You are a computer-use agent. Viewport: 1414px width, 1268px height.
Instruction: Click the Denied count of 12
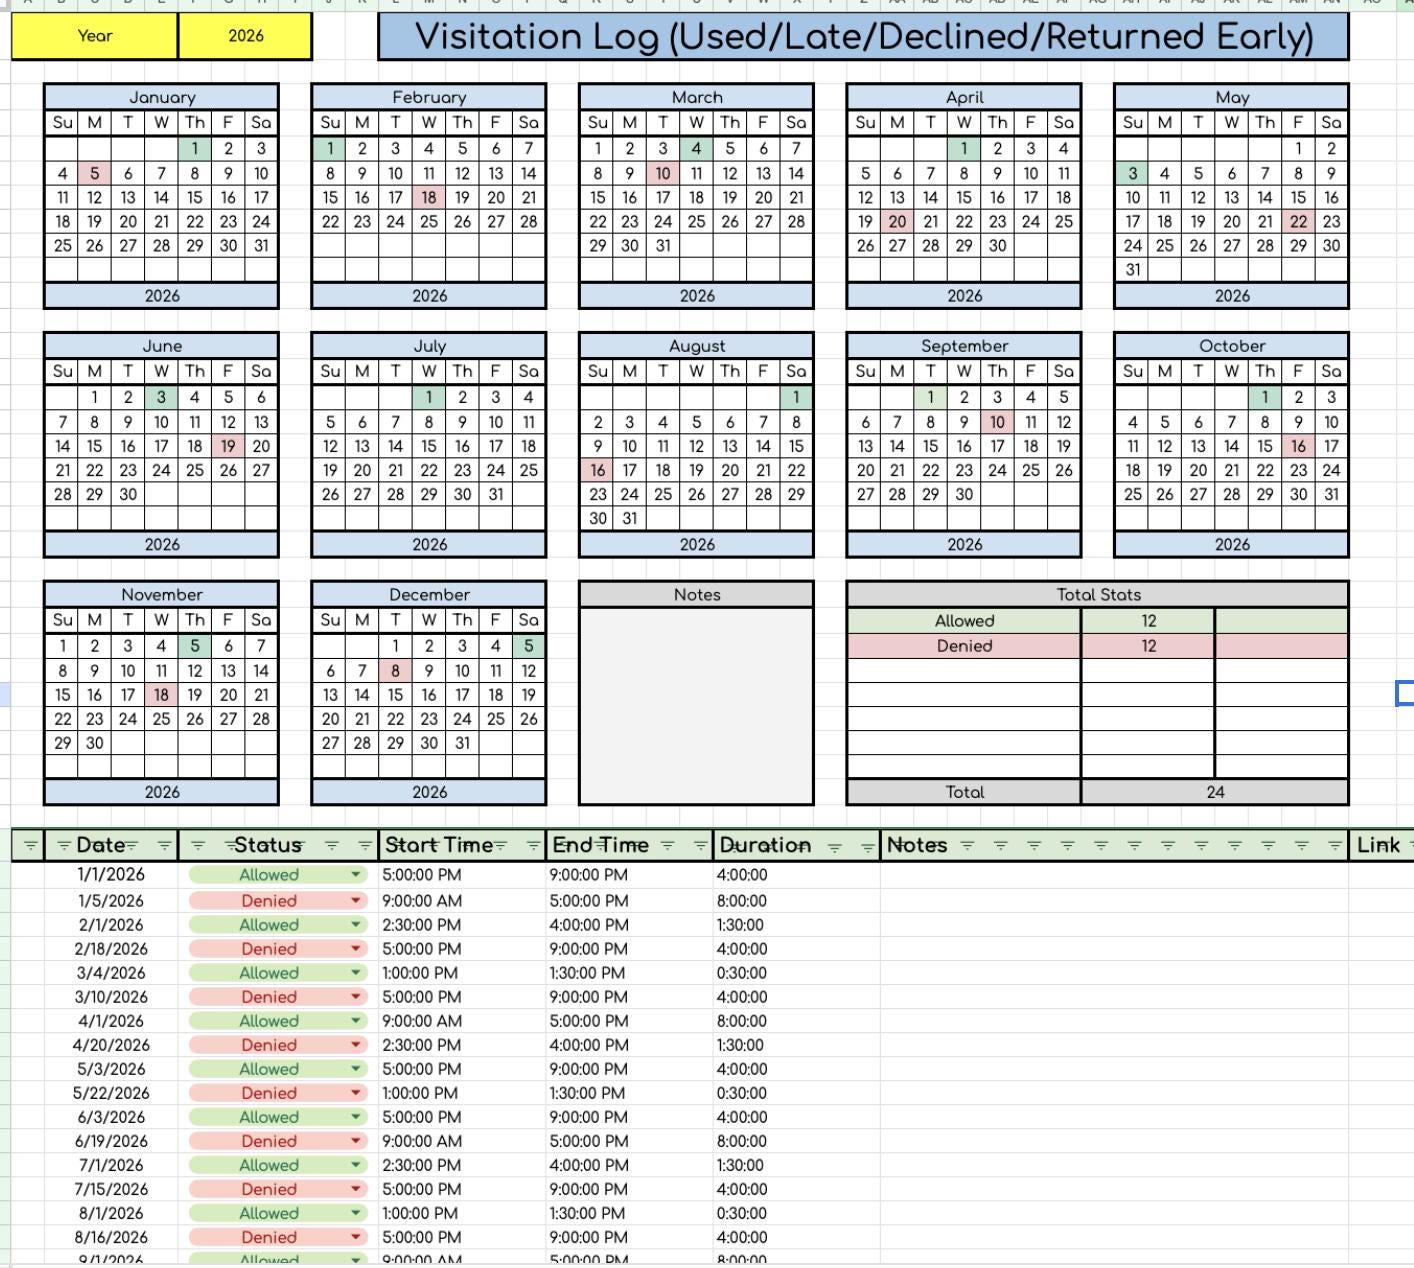click(x=1148, y=646)
